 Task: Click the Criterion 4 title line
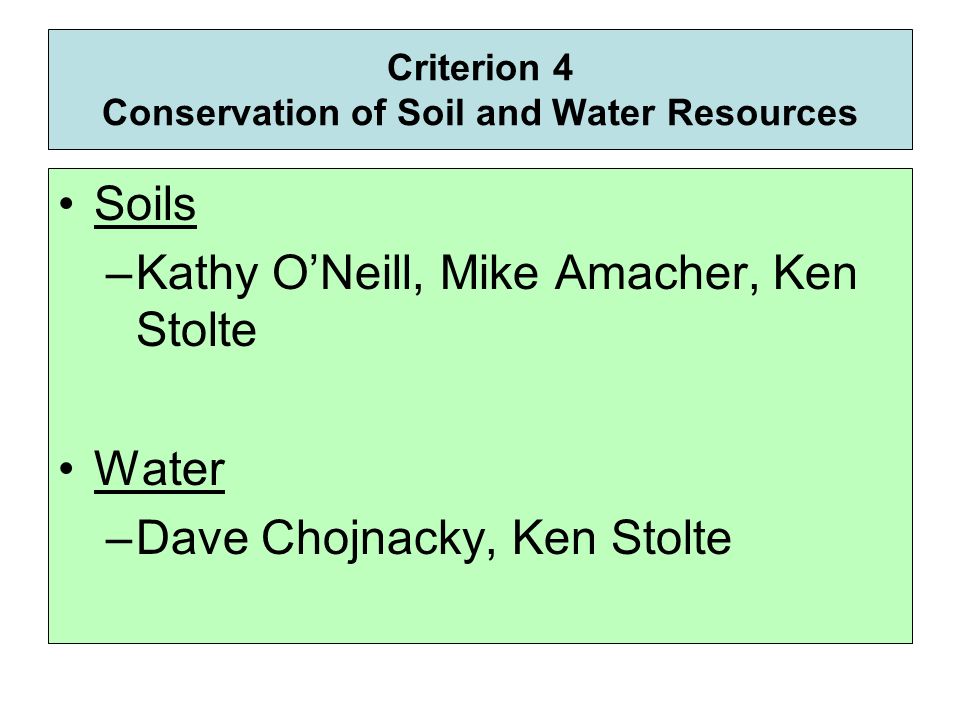coord(480,67)
